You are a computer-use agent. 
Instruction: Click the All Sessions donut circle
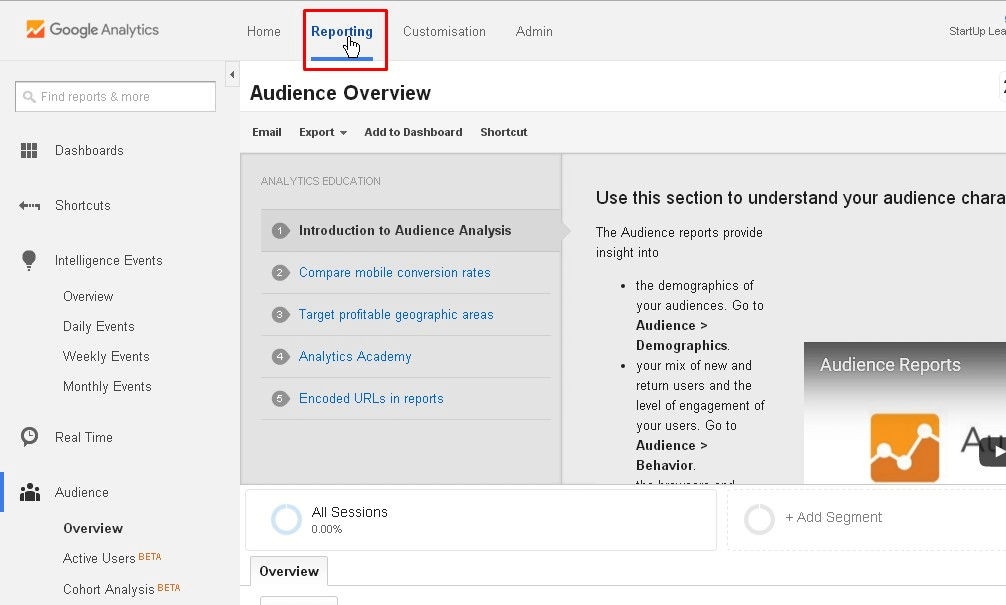pos(286,519)
